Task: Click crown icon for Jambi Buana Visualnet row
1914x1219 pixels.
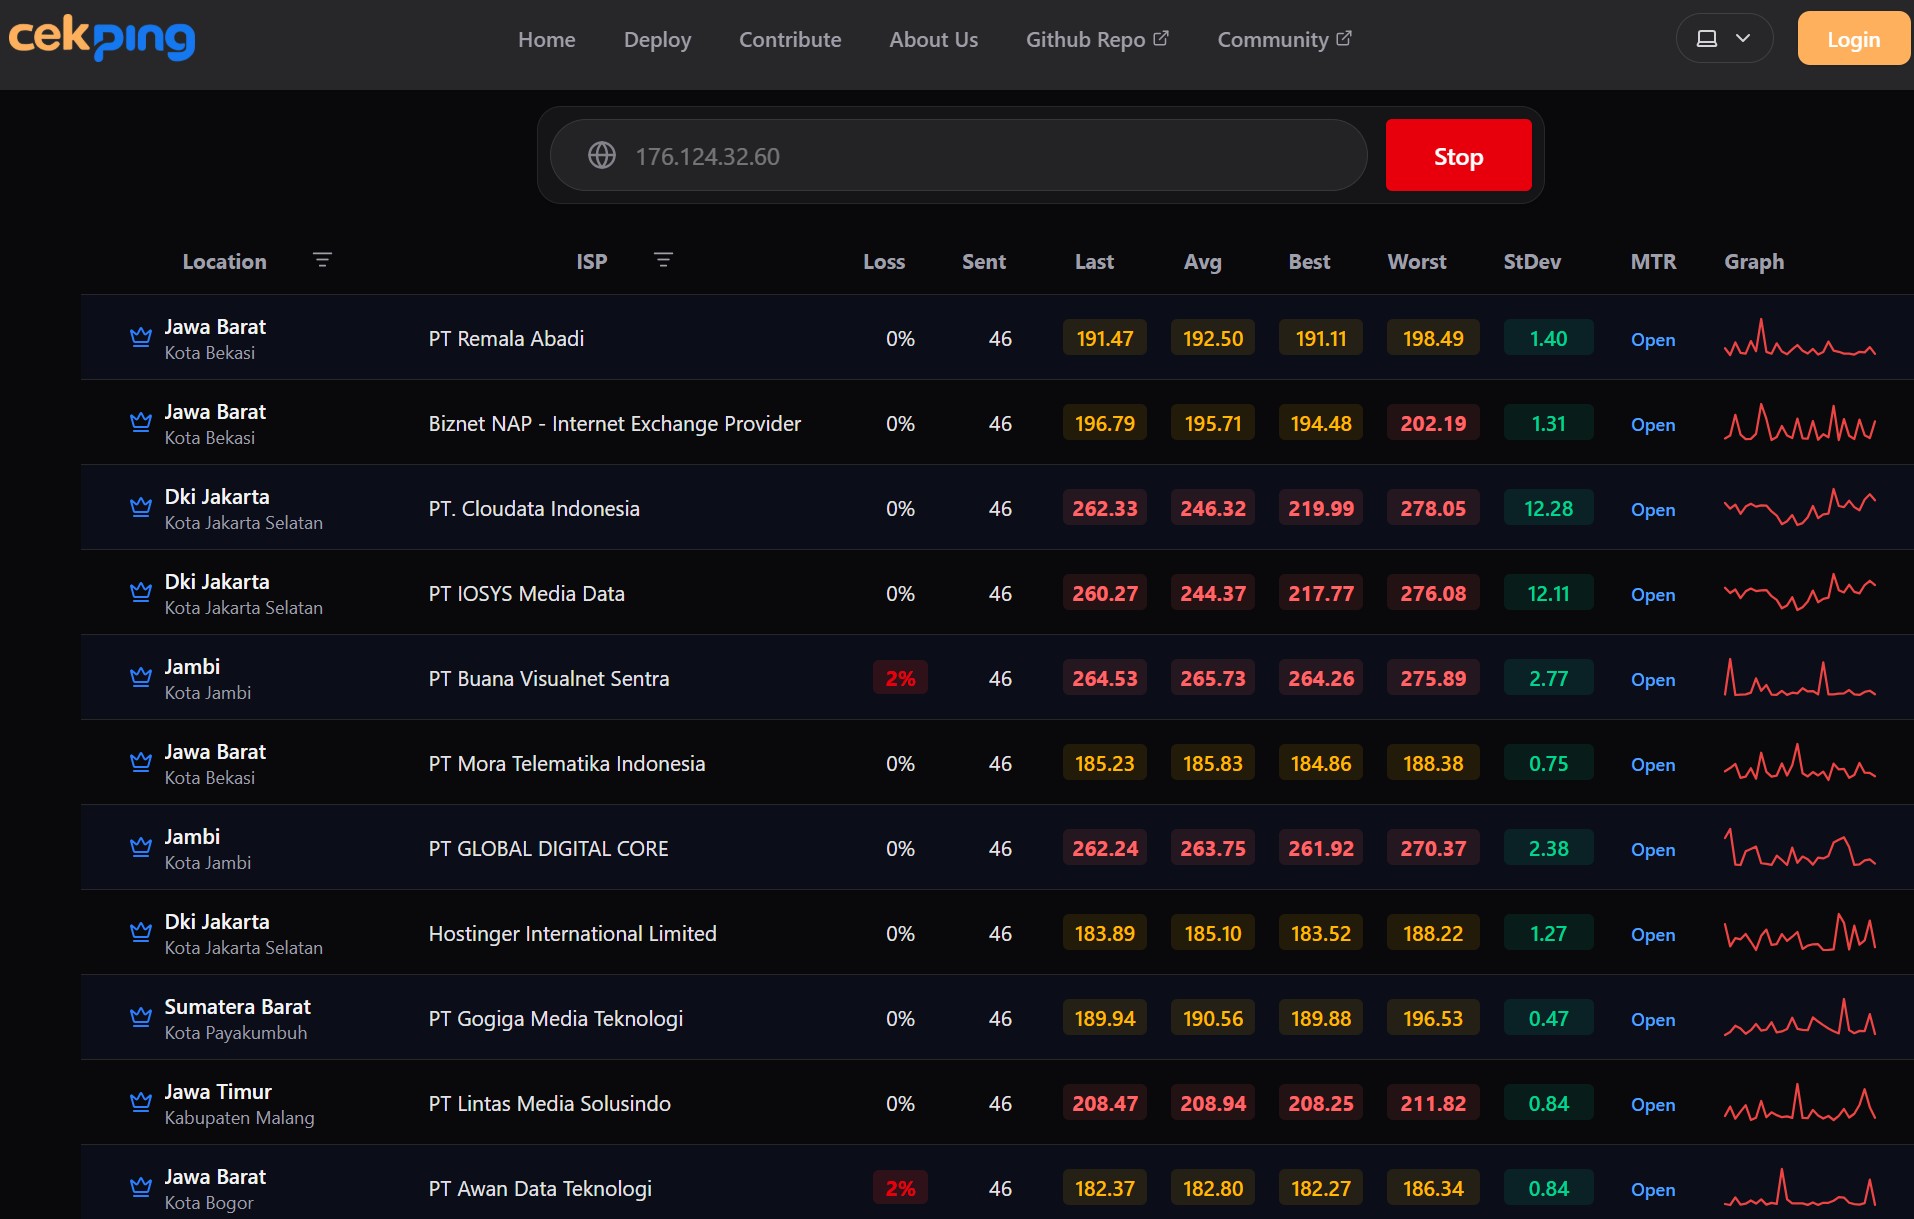Action: point(141,677)
